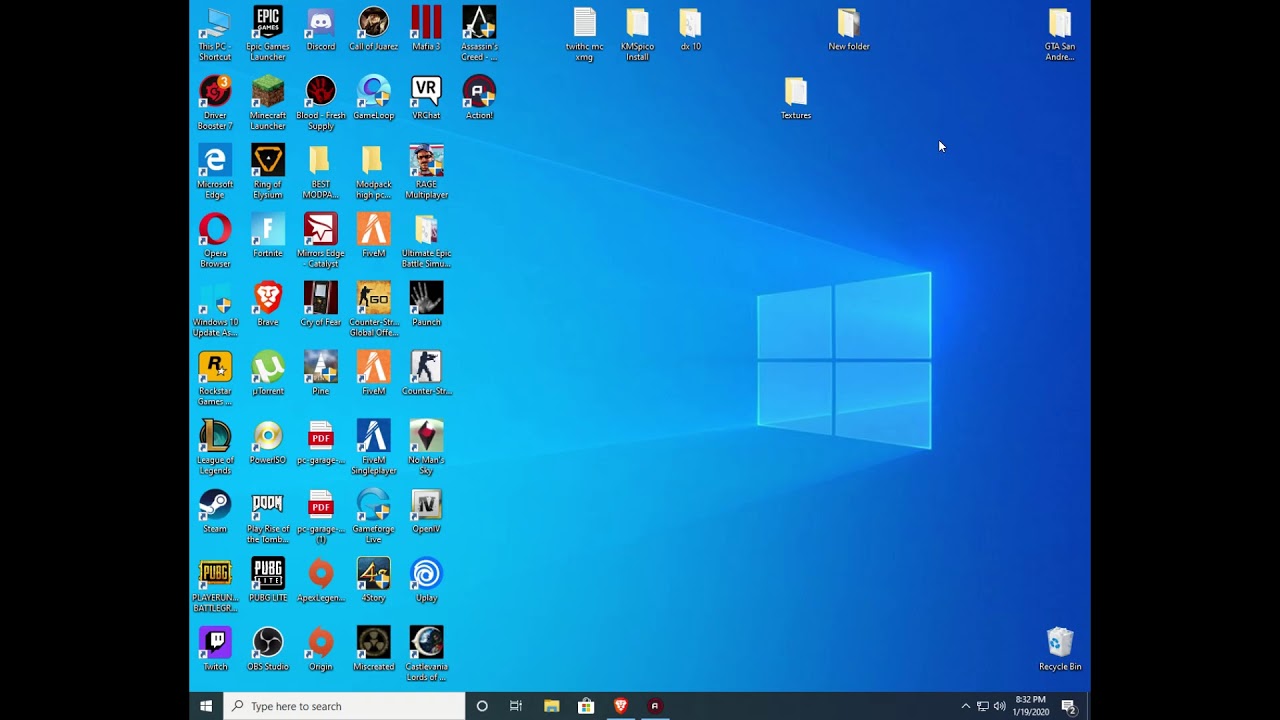The image size is (1280, 720).
Task: Click the FiveM Singleplayer icon
Action: click(x=374, y=447)
